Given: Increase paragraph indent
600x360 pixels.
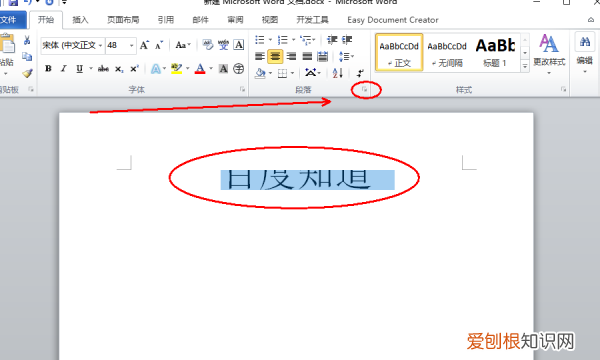Looking at the screenshot, I should (347, 39).
